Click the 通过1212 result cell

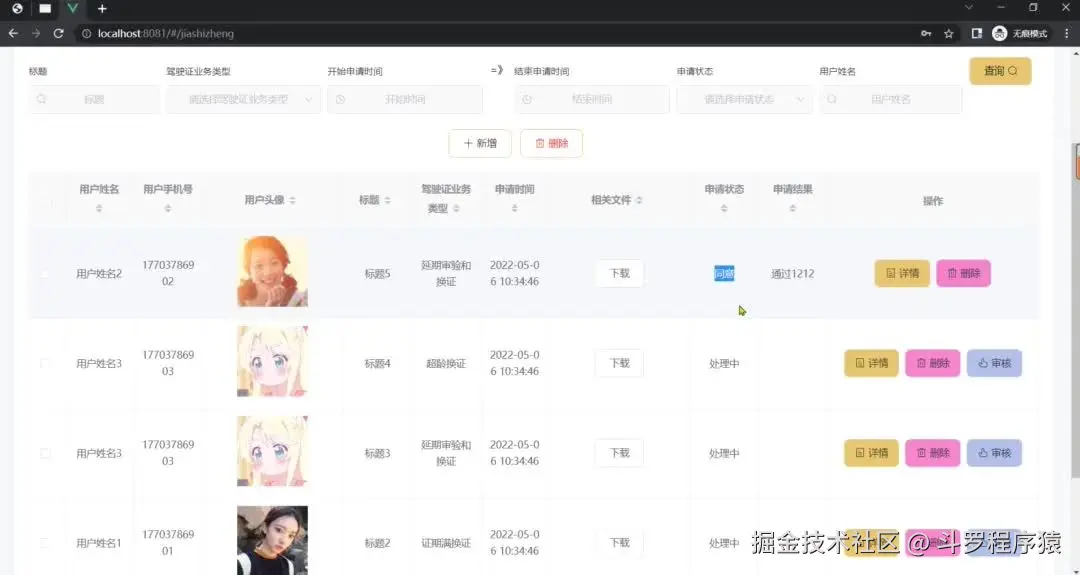tap(793, 273)
